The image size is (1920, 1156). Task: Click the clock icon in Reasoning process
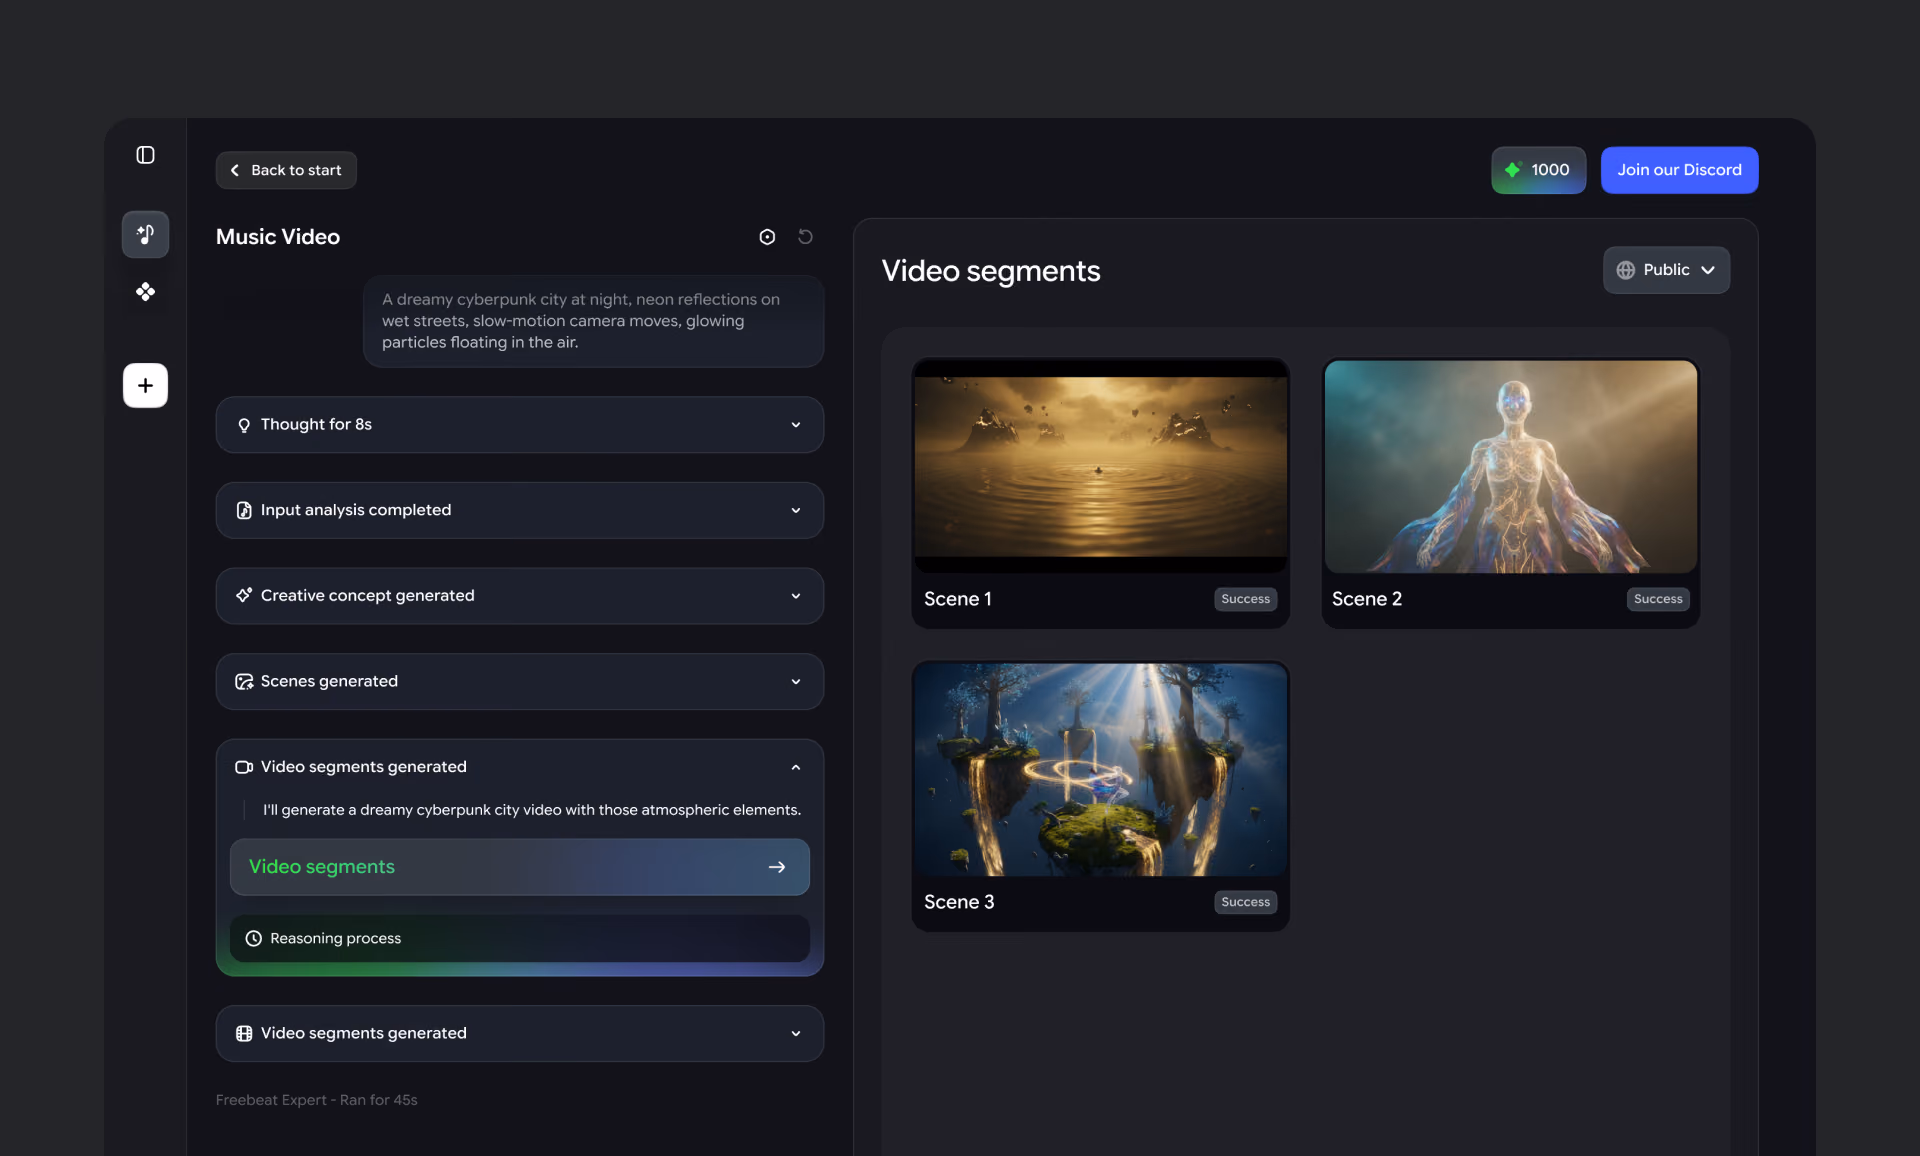(x=254, y=938)
